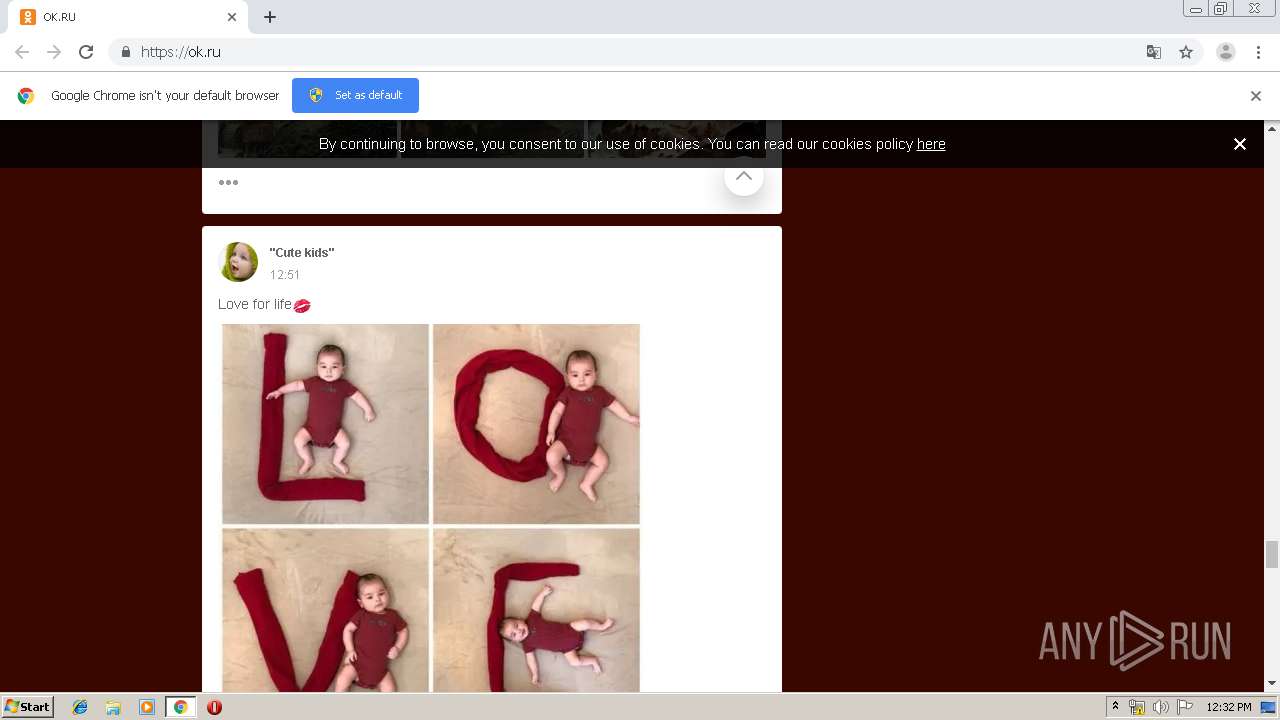
Task: Click the padlock site info icon
Action: pyautogui.click(x=125, y=52)
